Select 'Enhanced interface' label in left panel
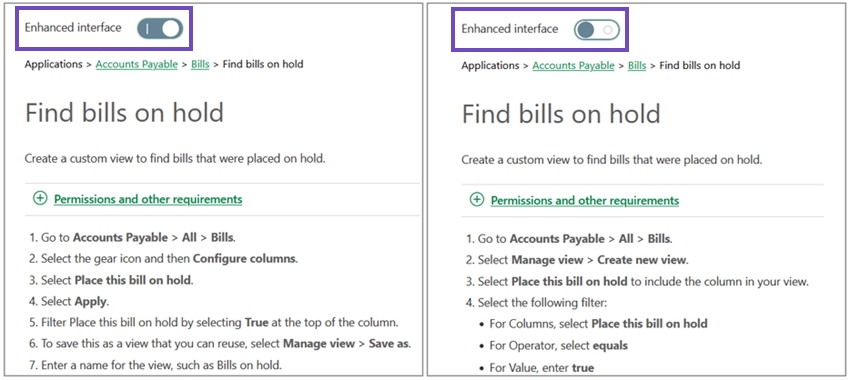The height and width of the screenshot is (380, 850). pyautogui.click(x=73, y=28)
